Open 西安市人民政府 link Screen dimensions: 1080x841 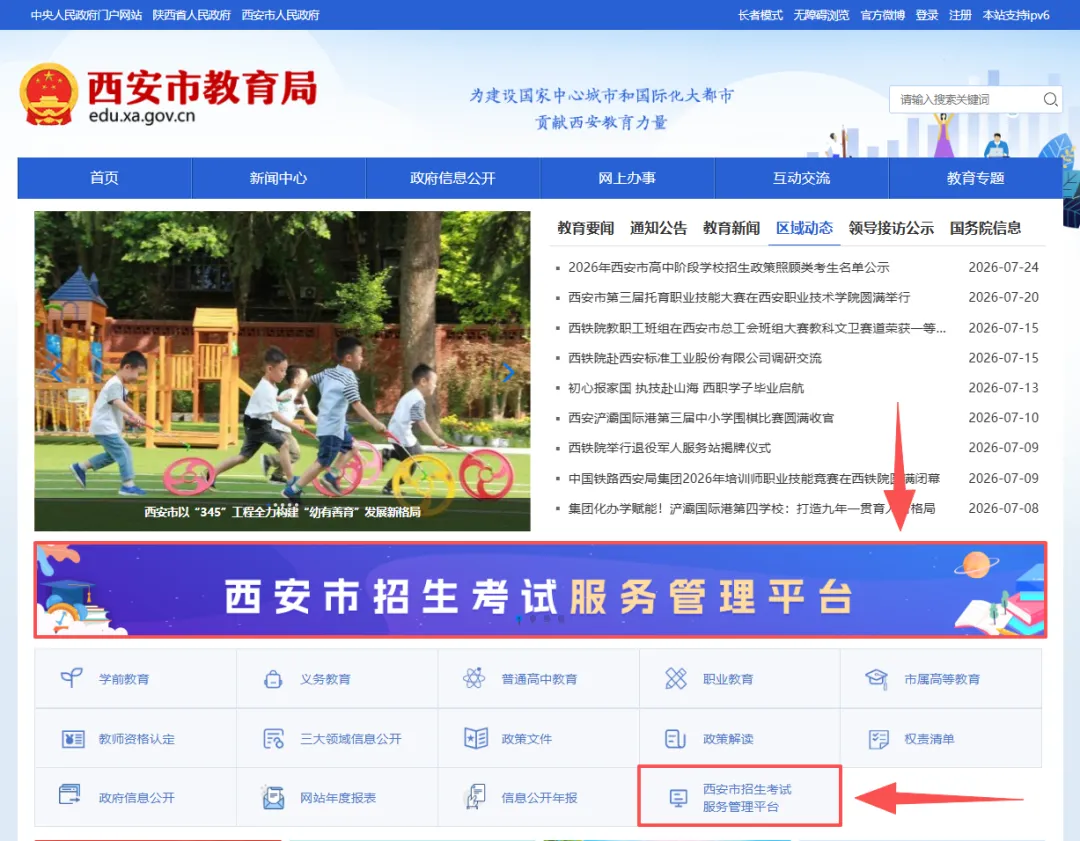[x=280, y=15]
